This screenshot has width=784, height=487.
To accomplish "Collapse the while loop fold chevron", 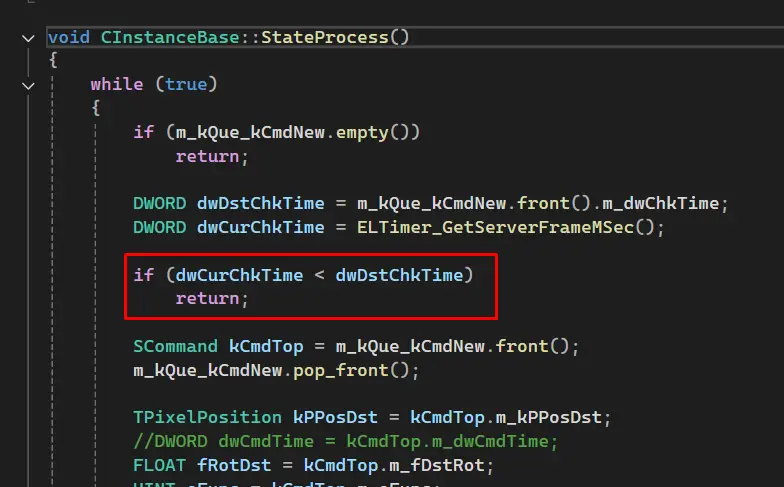I will click(27, 85).
